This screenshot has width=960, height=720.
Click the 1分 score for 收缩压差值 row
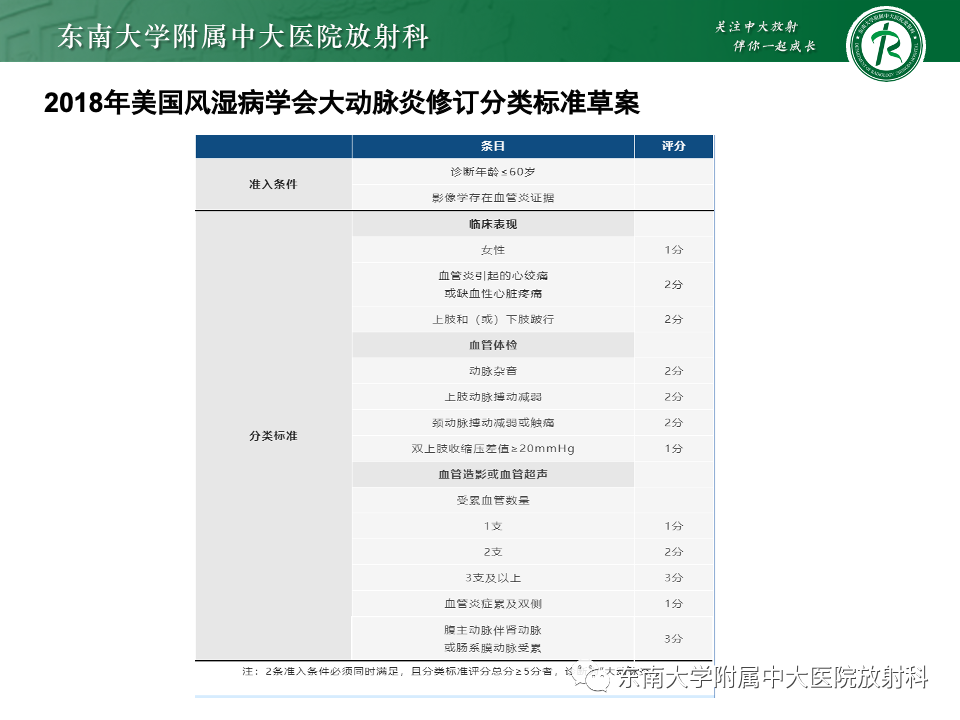coord(673,449)
